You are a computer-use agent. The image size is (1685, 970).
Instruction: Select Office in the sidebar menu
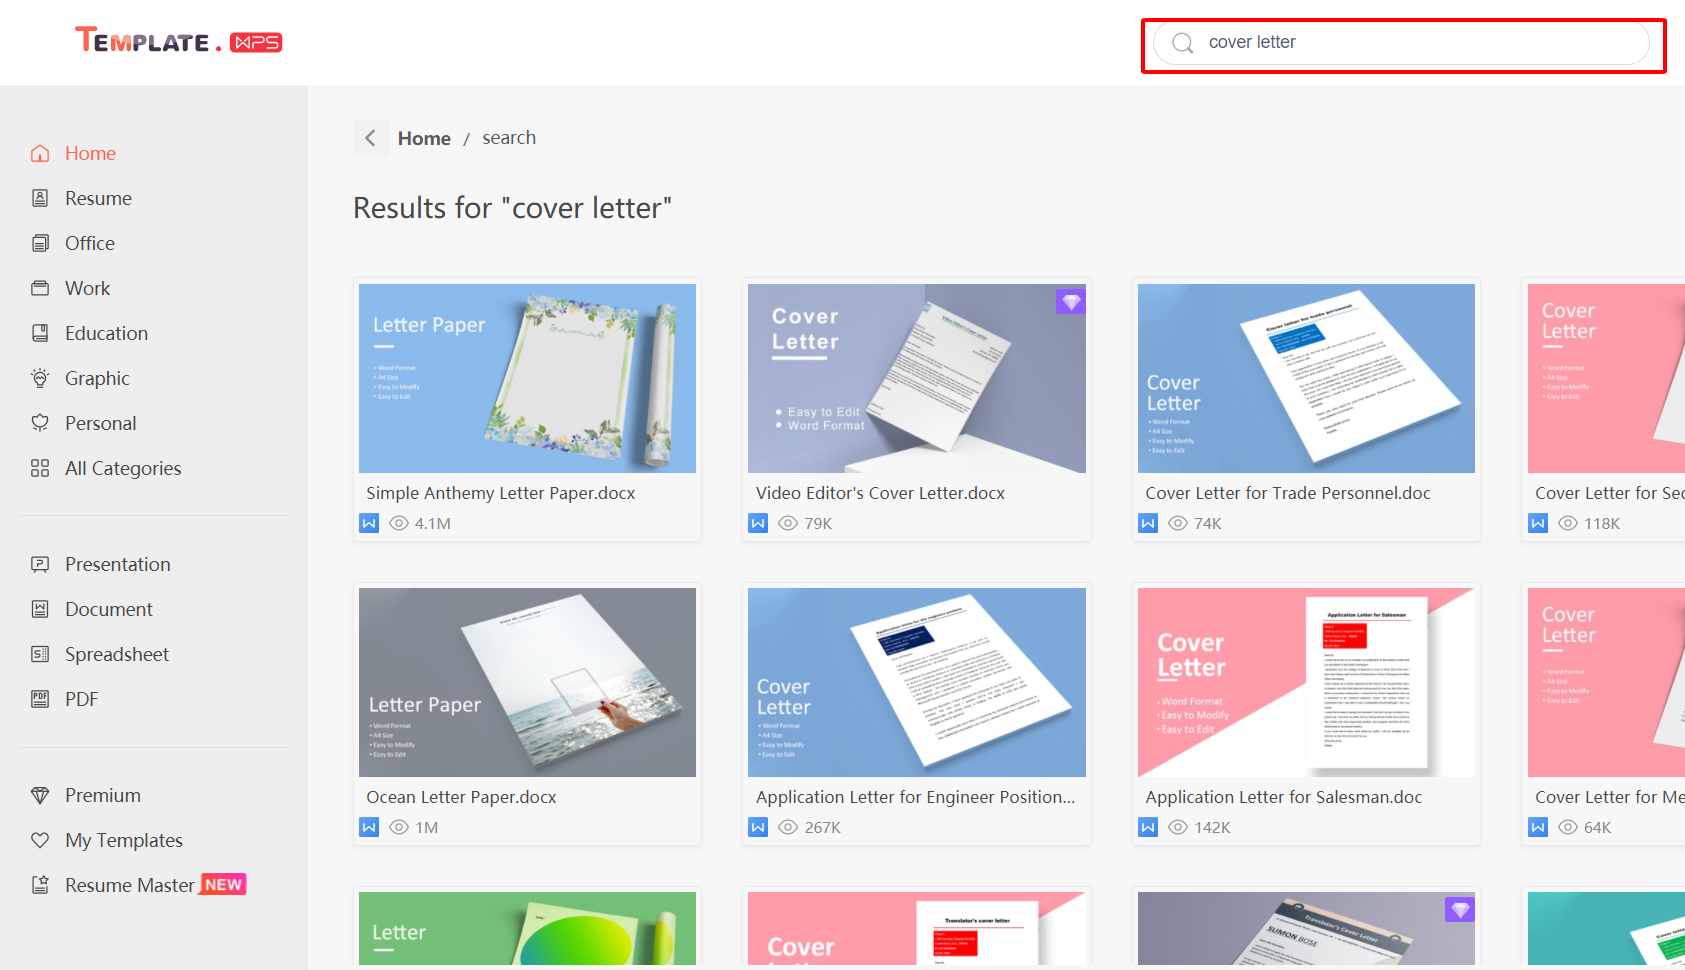click(90, 243)
